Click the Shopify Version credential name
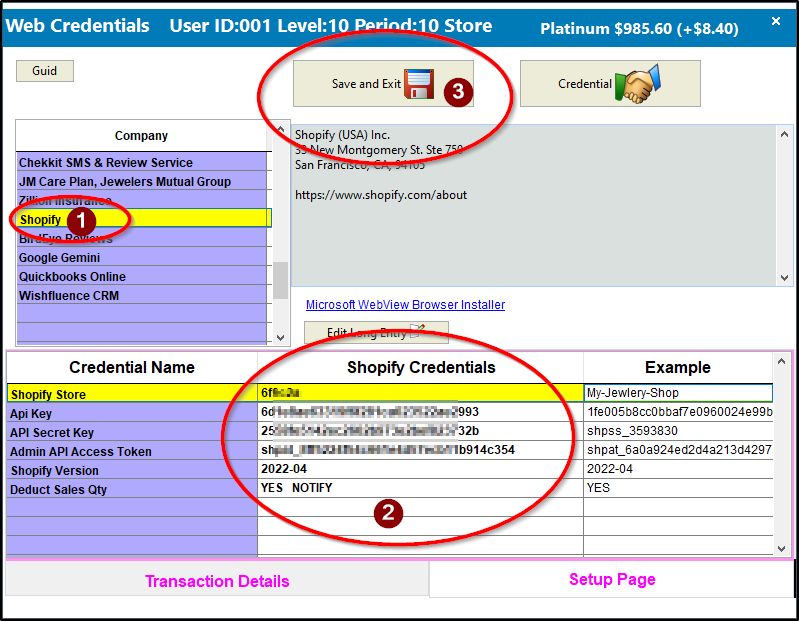Viewport: 799px width, 621px height. click(x=132, y=470)
